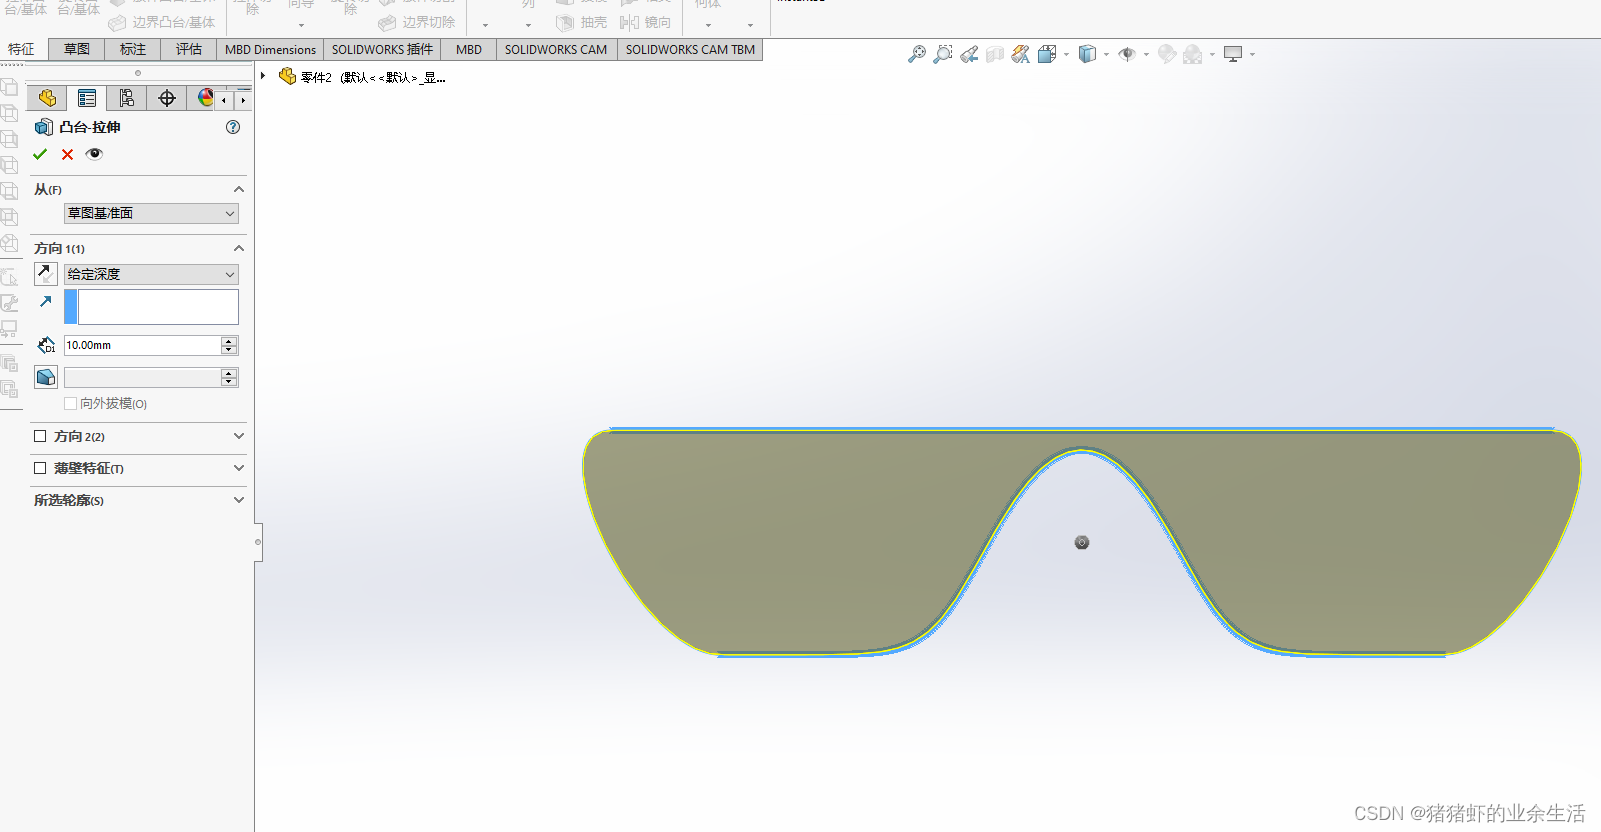Expand the 方向 2 section chevron
This screenshot has height=832, width=1601.
coord(239,436)
